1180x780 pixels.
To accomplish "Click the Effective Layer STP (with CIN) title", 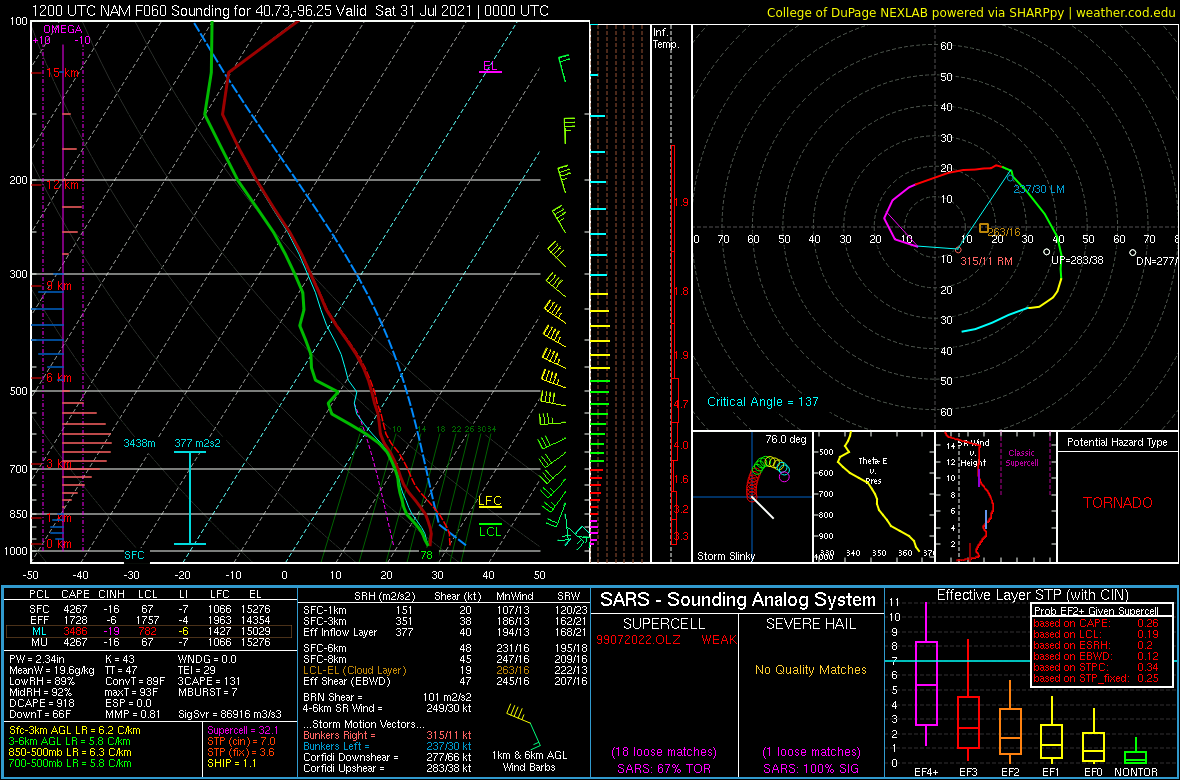I will point(1032,596).
